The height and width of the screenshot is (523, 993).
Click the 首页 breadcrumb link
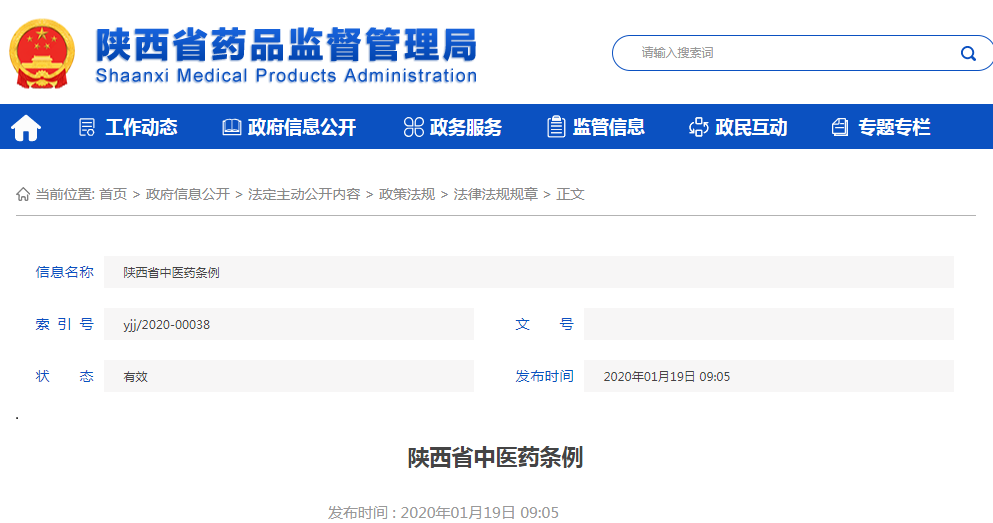tap(113, 194)
